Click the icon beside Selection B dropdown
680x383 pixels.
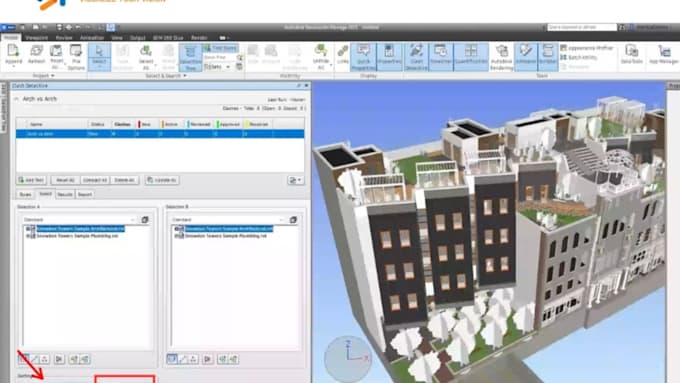(x=293, y=220)
